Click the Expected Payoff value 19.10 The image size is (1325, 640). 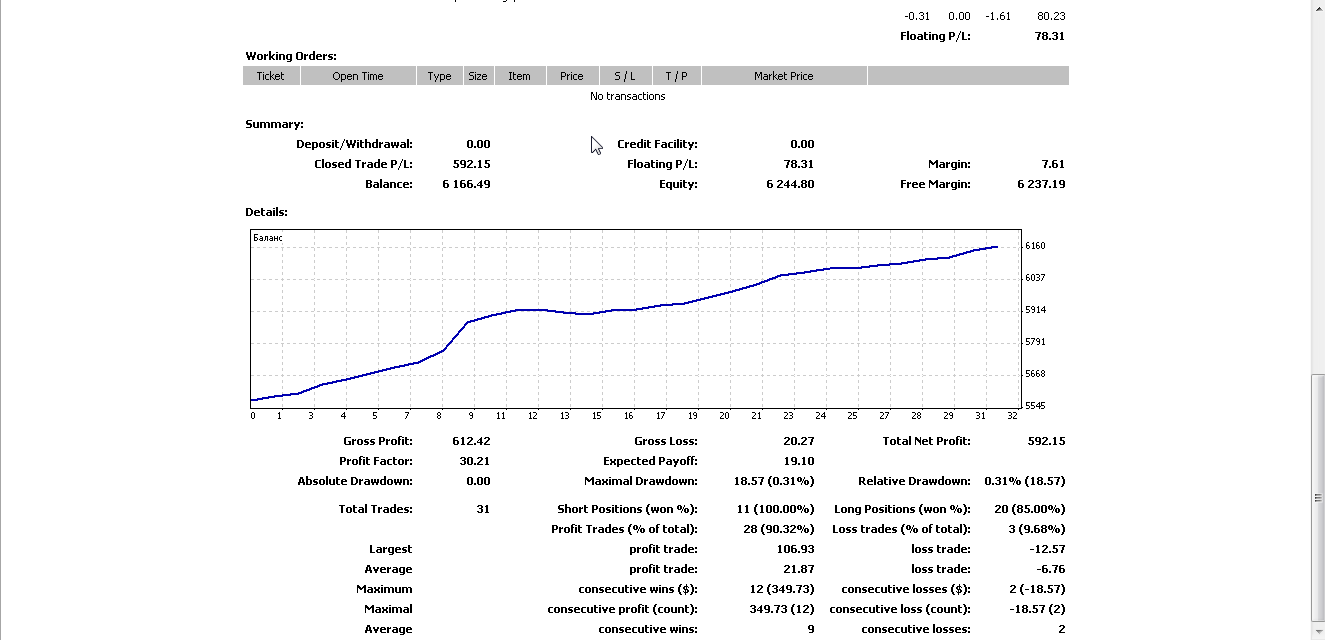(799, 461)
